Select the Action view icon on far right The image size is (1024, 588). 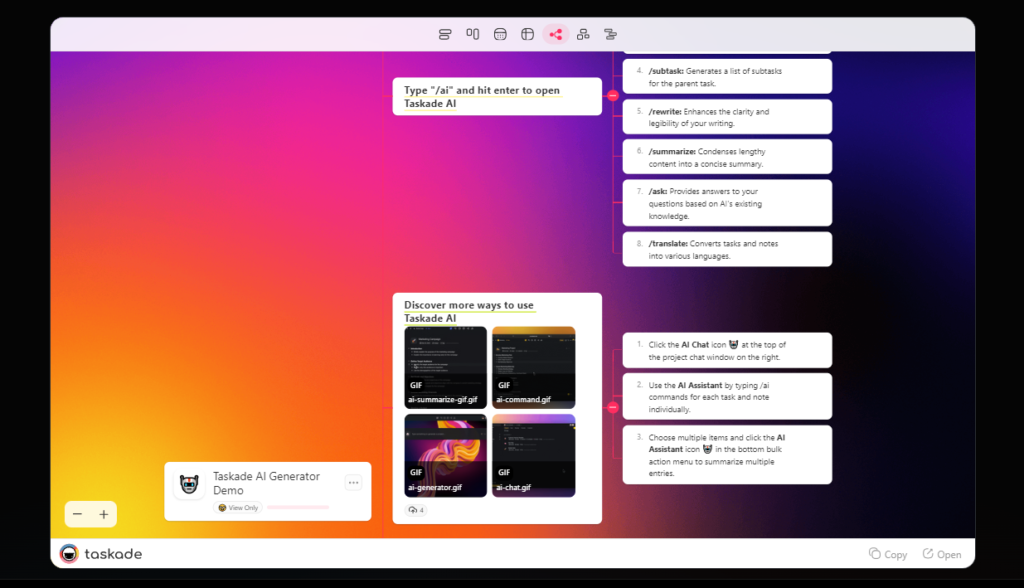[610, 33]
